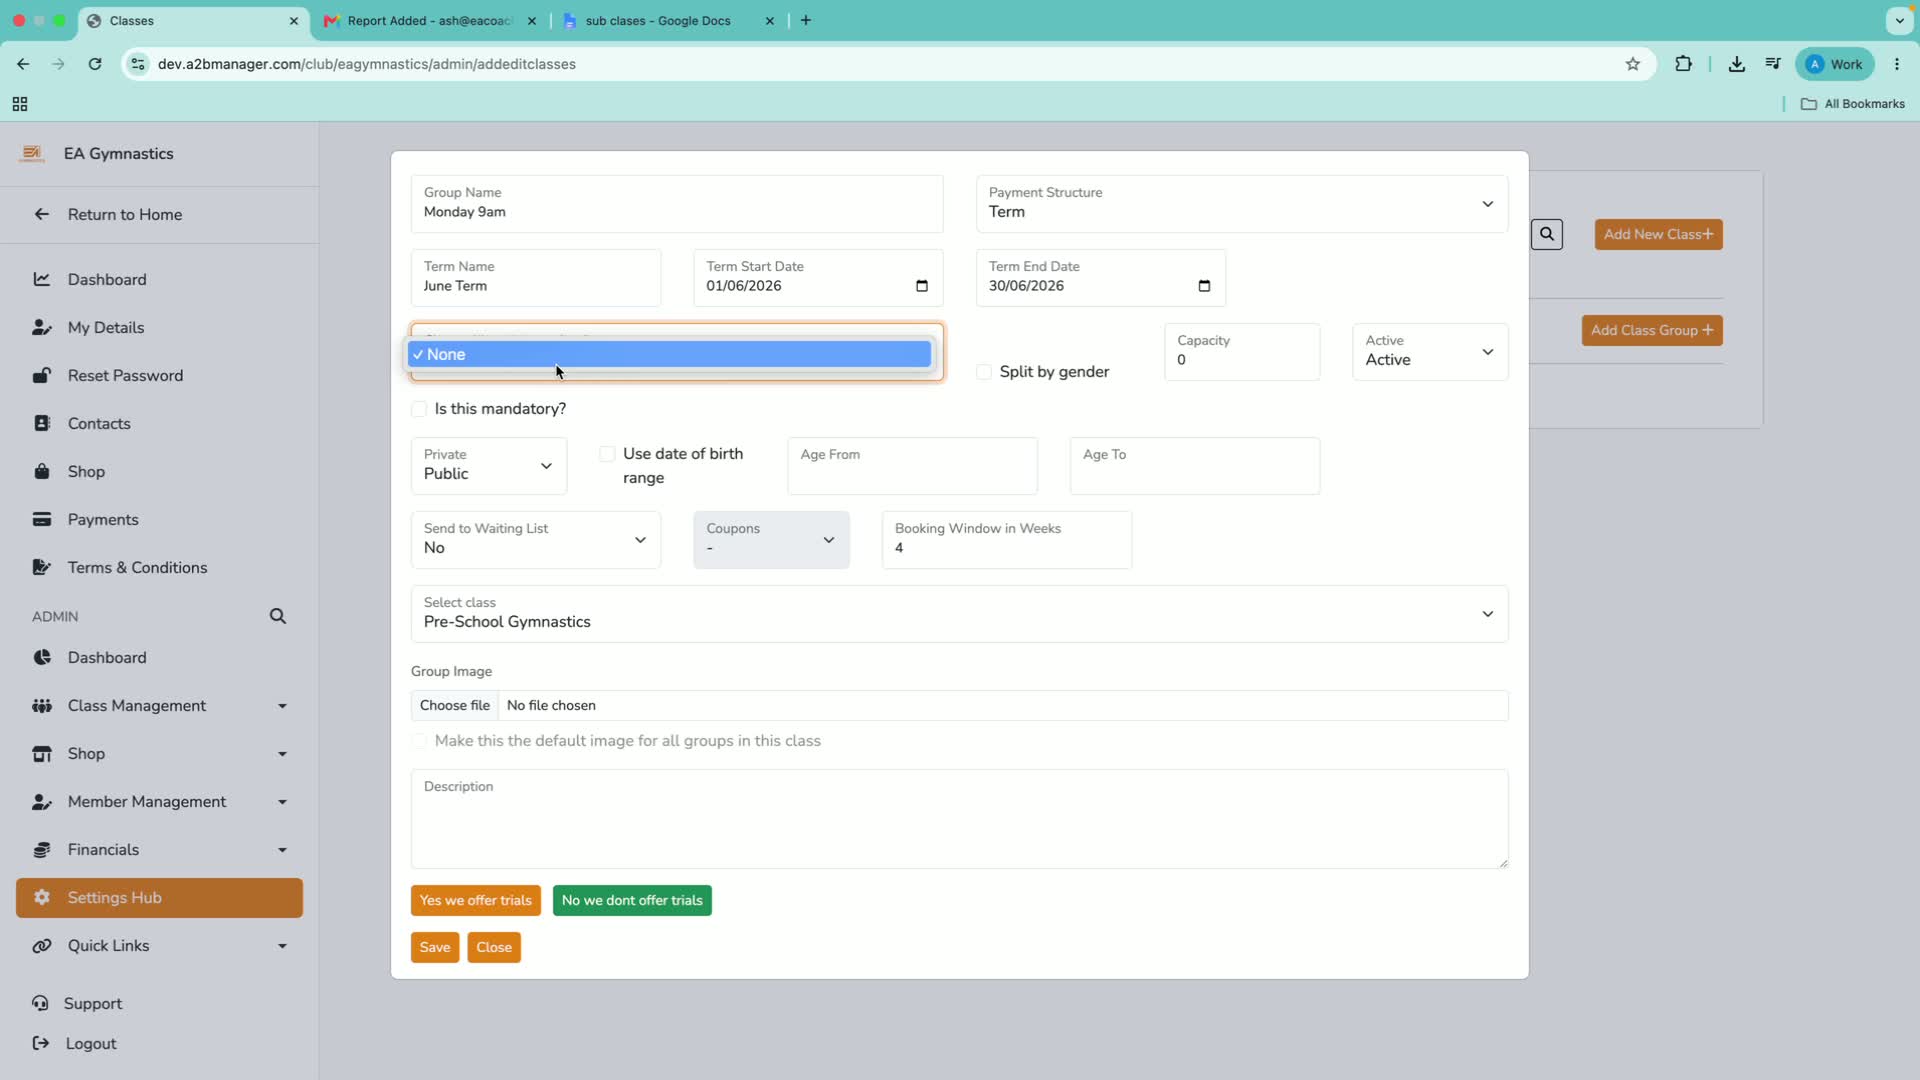Tick the Is this mandatory checkbox
Image resolution: width=1920 pixels, height=1080 pixels.
(x=419, y=409)
